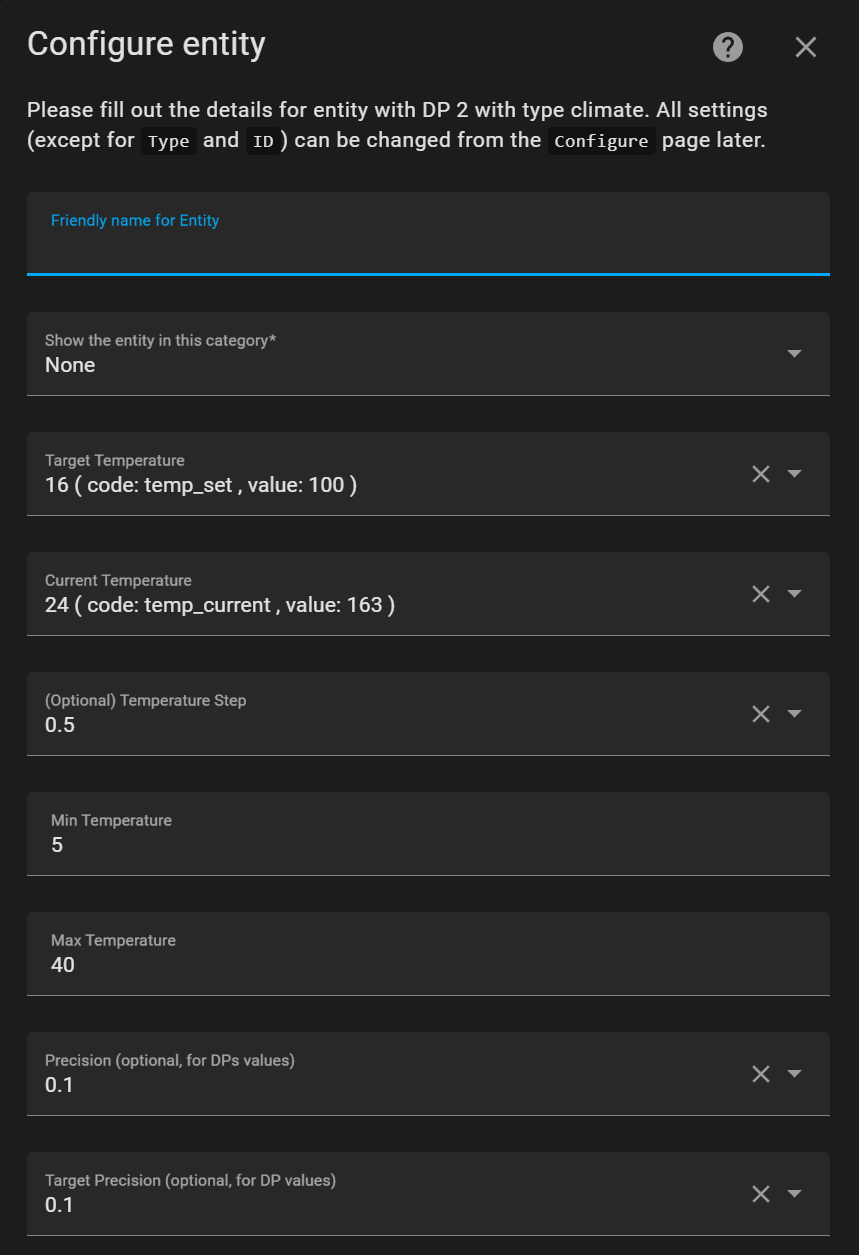Screen dimensions: 859x1255
Task: Expand the Precision dropdown arrow
Action: (795, 1074)
